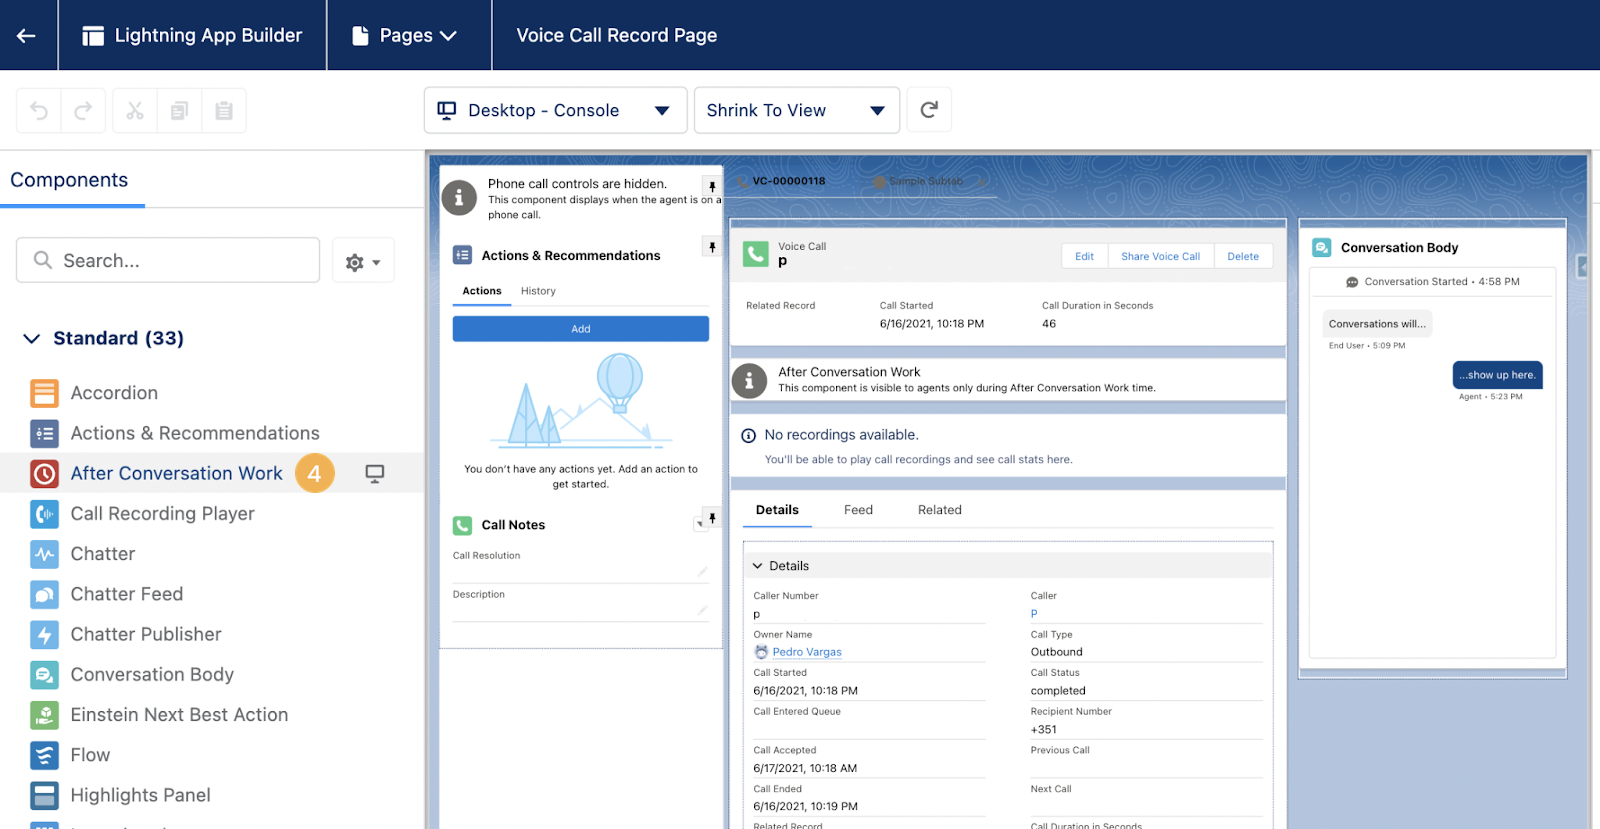Select the Components tab
The height and width of the screenshot is (829, 1600).
(x=70, y=180)
